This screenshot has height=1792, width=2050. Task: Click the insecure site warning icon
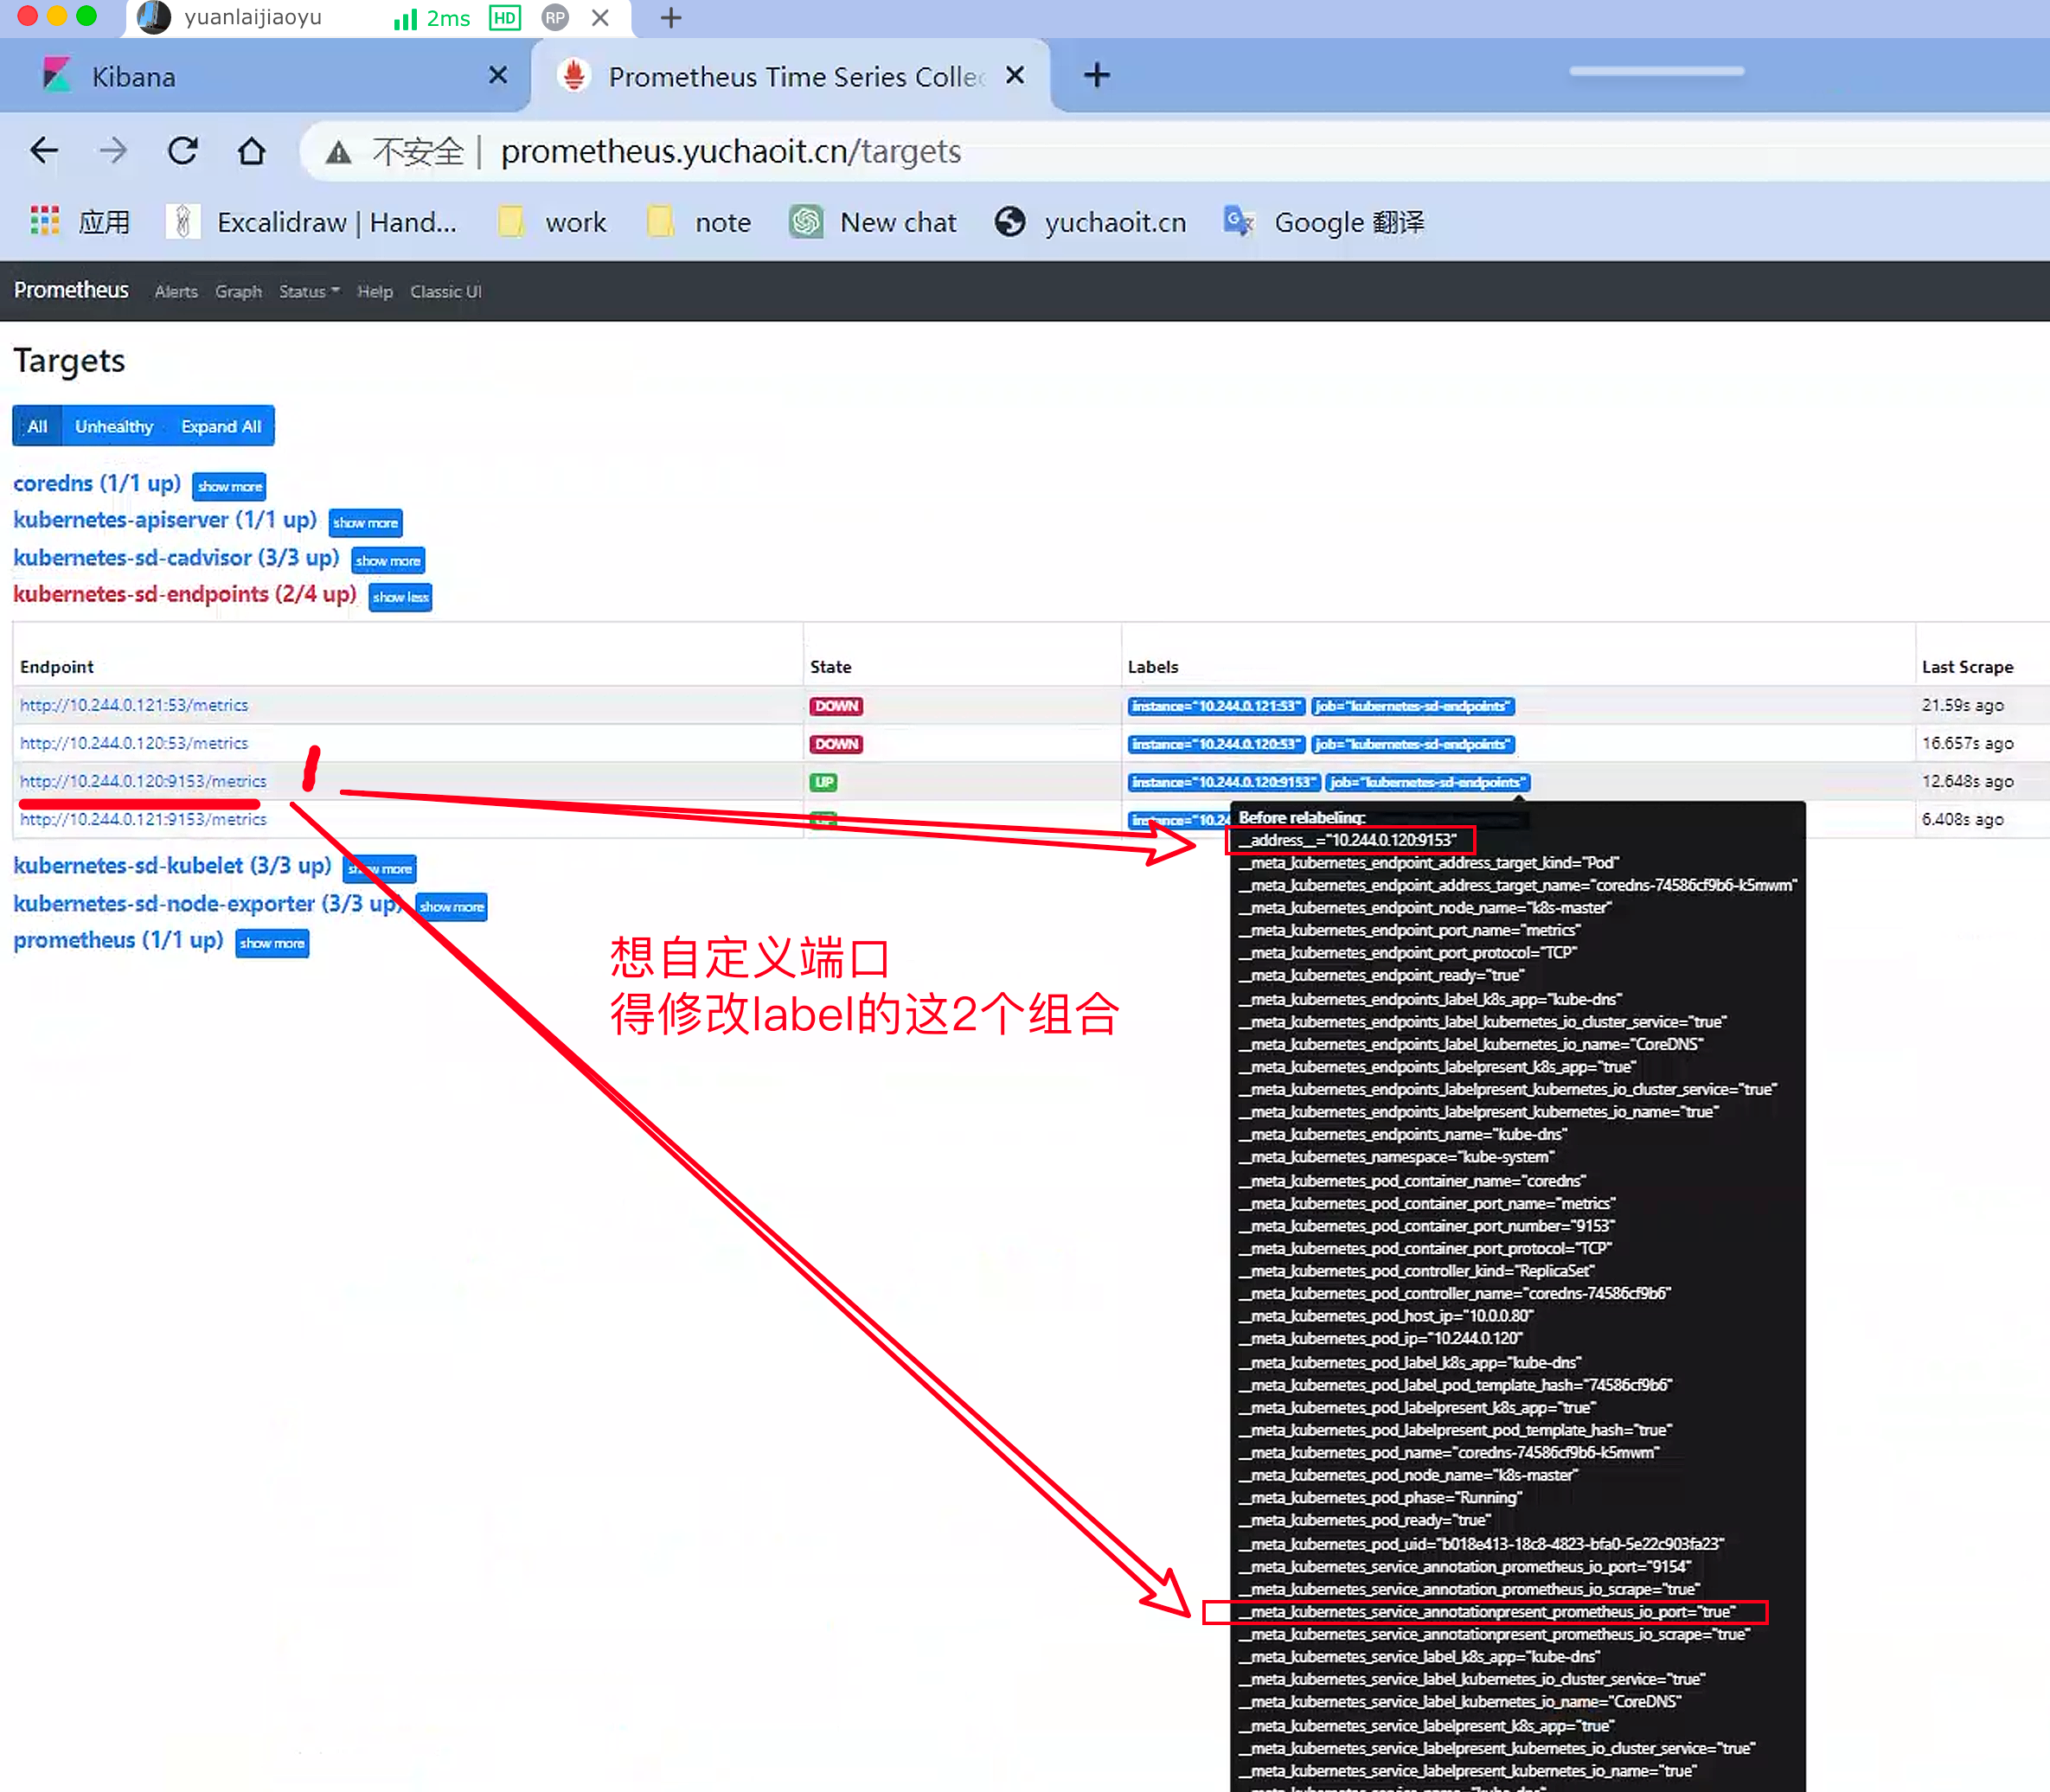pyautogui.click(x=339, y=152)
